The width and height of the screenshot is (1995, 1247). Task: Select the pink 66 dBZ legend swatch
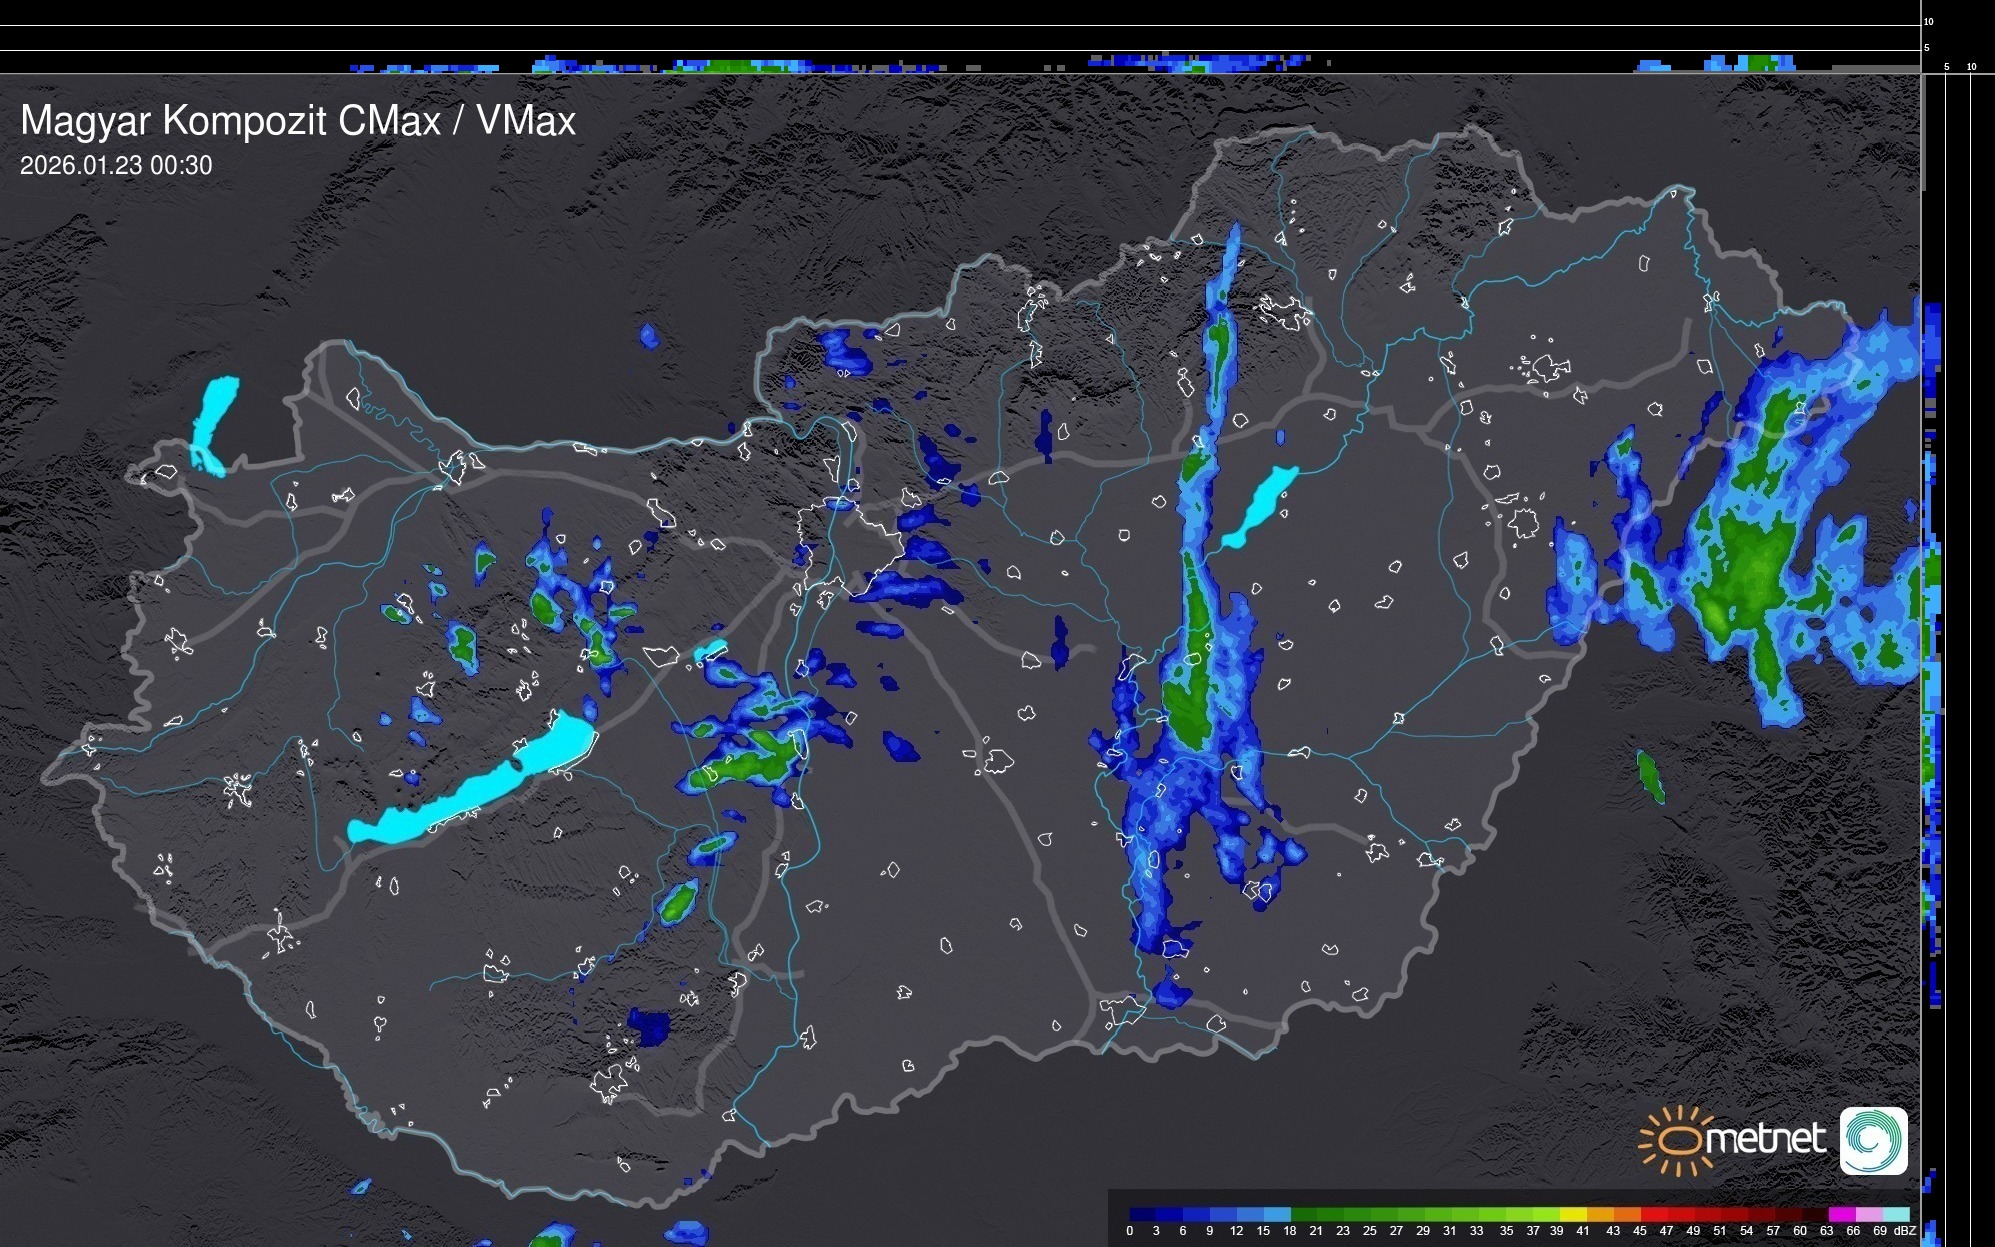[1869, 1214]
